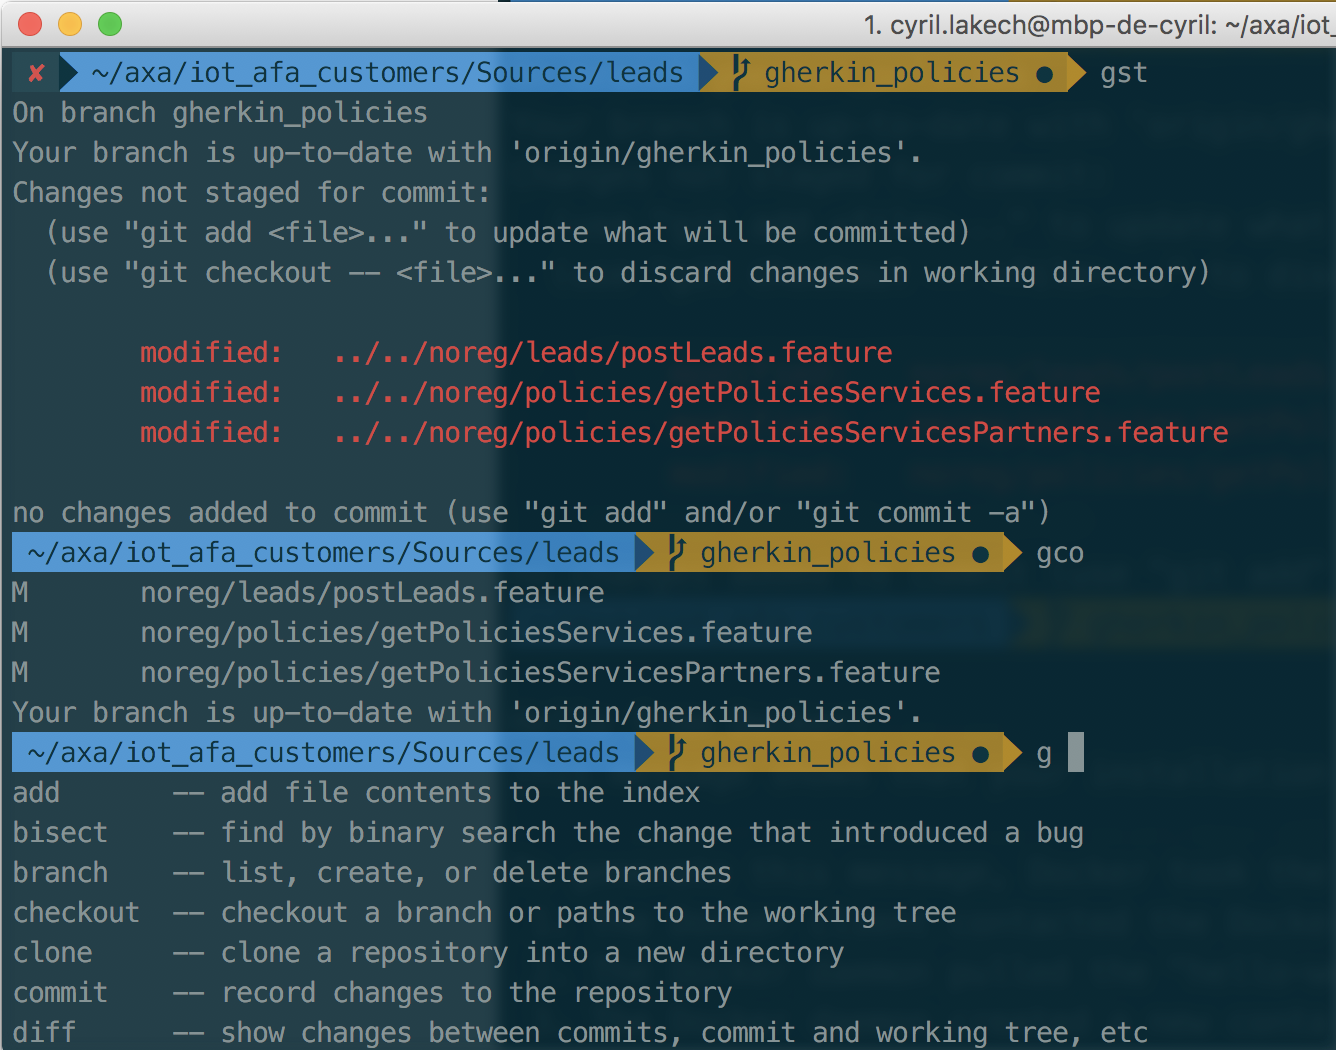Click 'list, create, or delete branches' description
Viewport: 1336px width, 1050px height.
click(476, 873)
